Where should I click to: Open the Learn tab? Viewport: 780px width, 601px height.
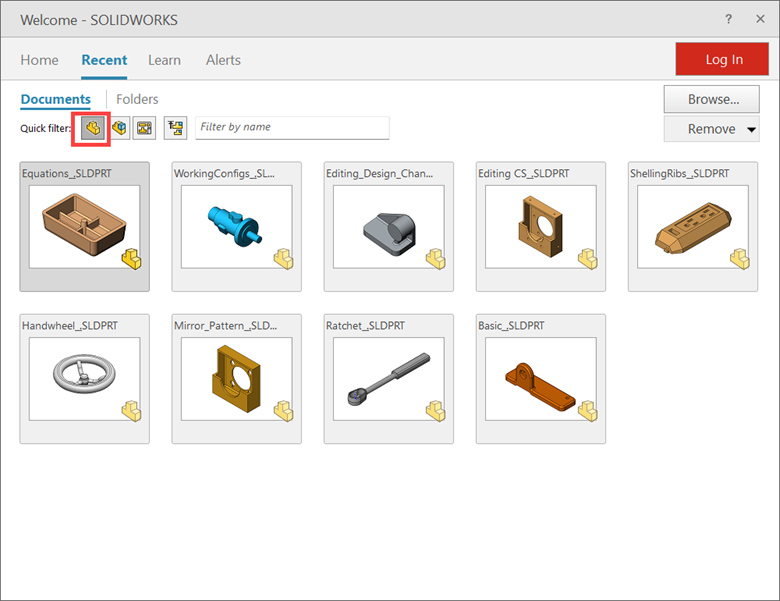pyautogui.click(x=164, y=60)
